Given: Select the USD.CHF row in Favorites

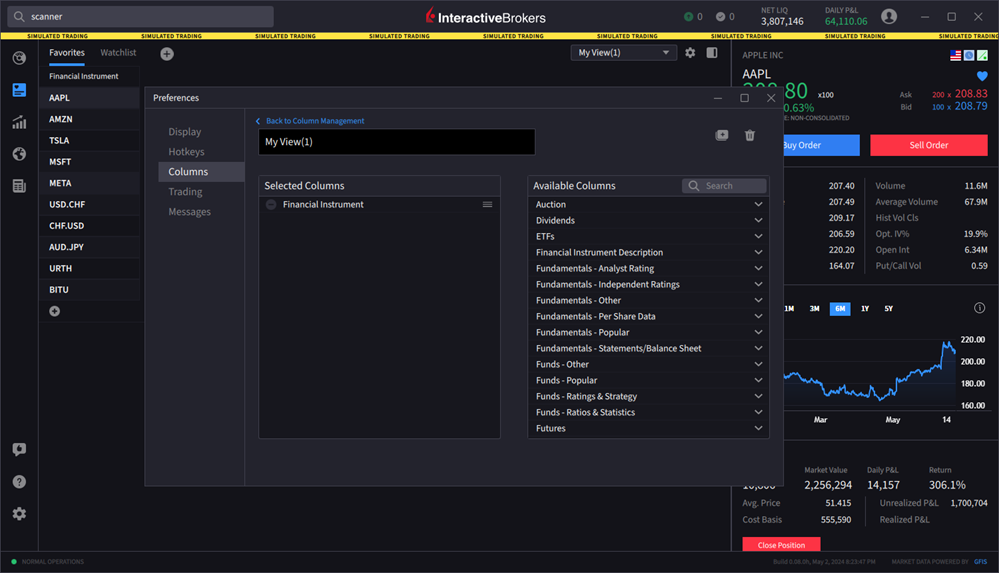Looking at the screenshot, I should pyautogui.click(x=89, y=205).
